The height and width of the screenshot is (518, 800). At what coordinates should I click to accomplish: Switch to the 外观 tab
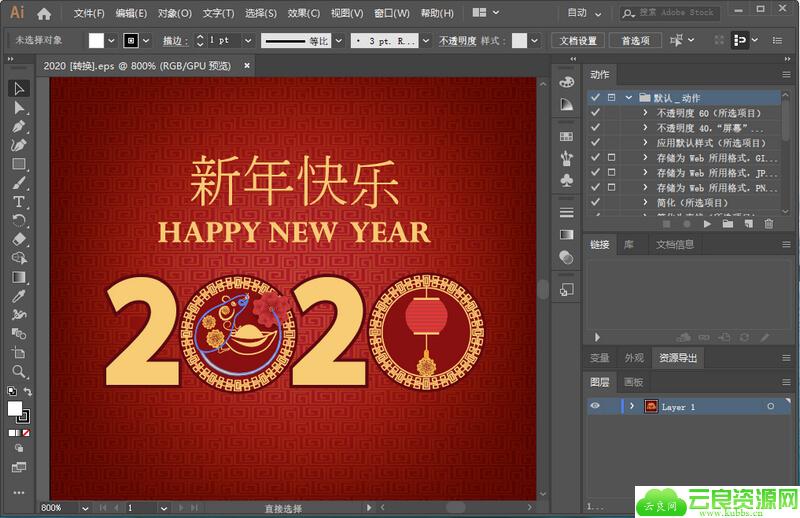pyautogui.click(x=634, y=358)
